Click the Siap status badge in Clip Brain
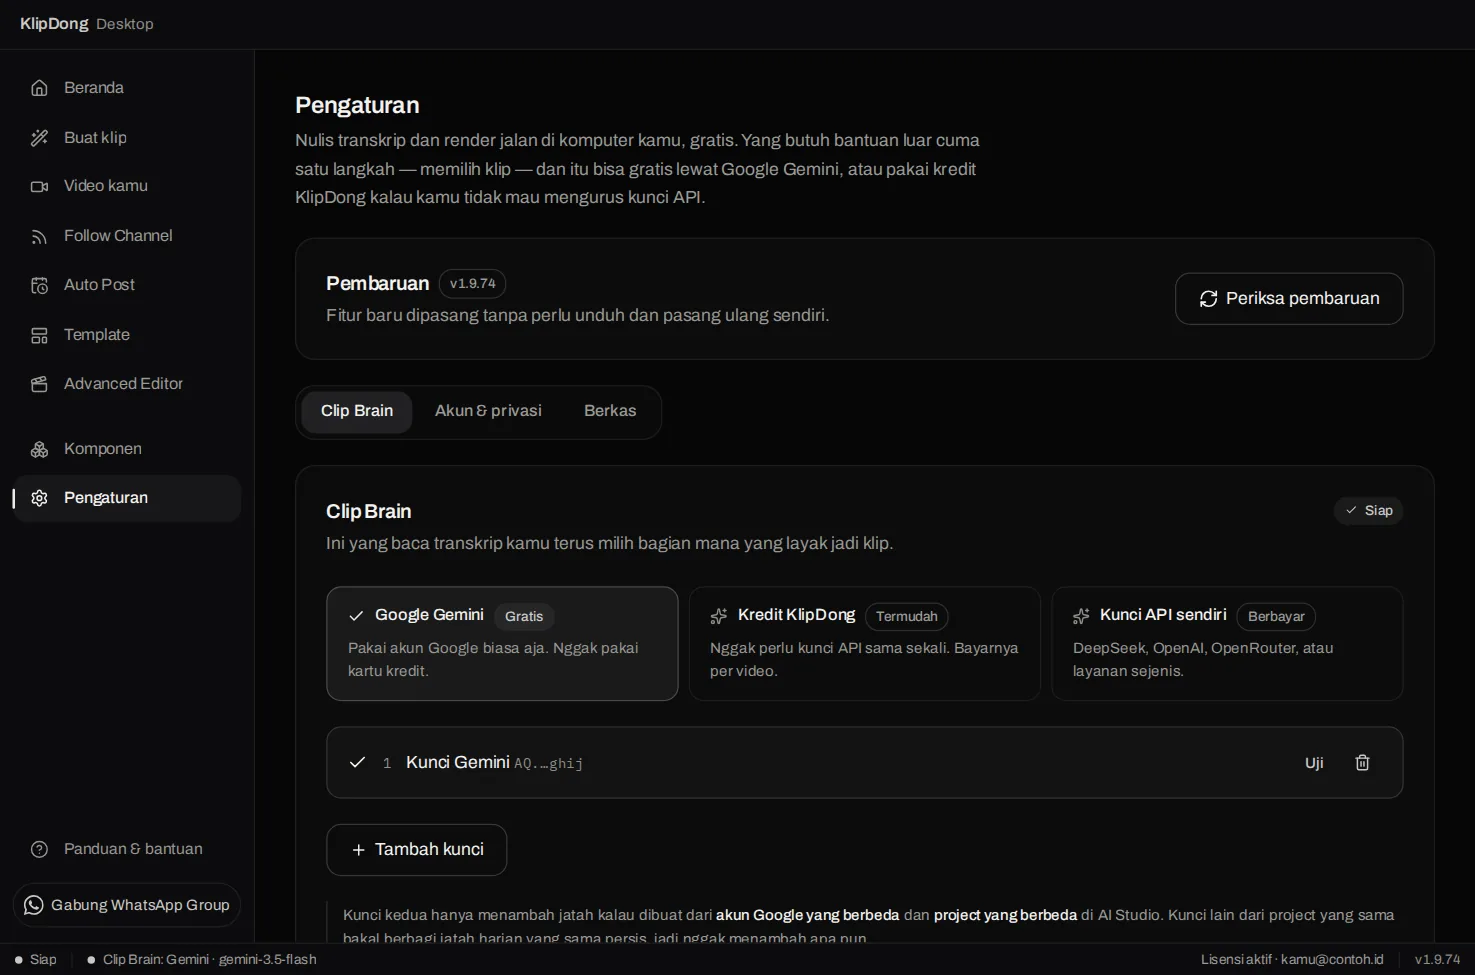The width and height of the screenshot is (1475, 975). pos(1369,511)
